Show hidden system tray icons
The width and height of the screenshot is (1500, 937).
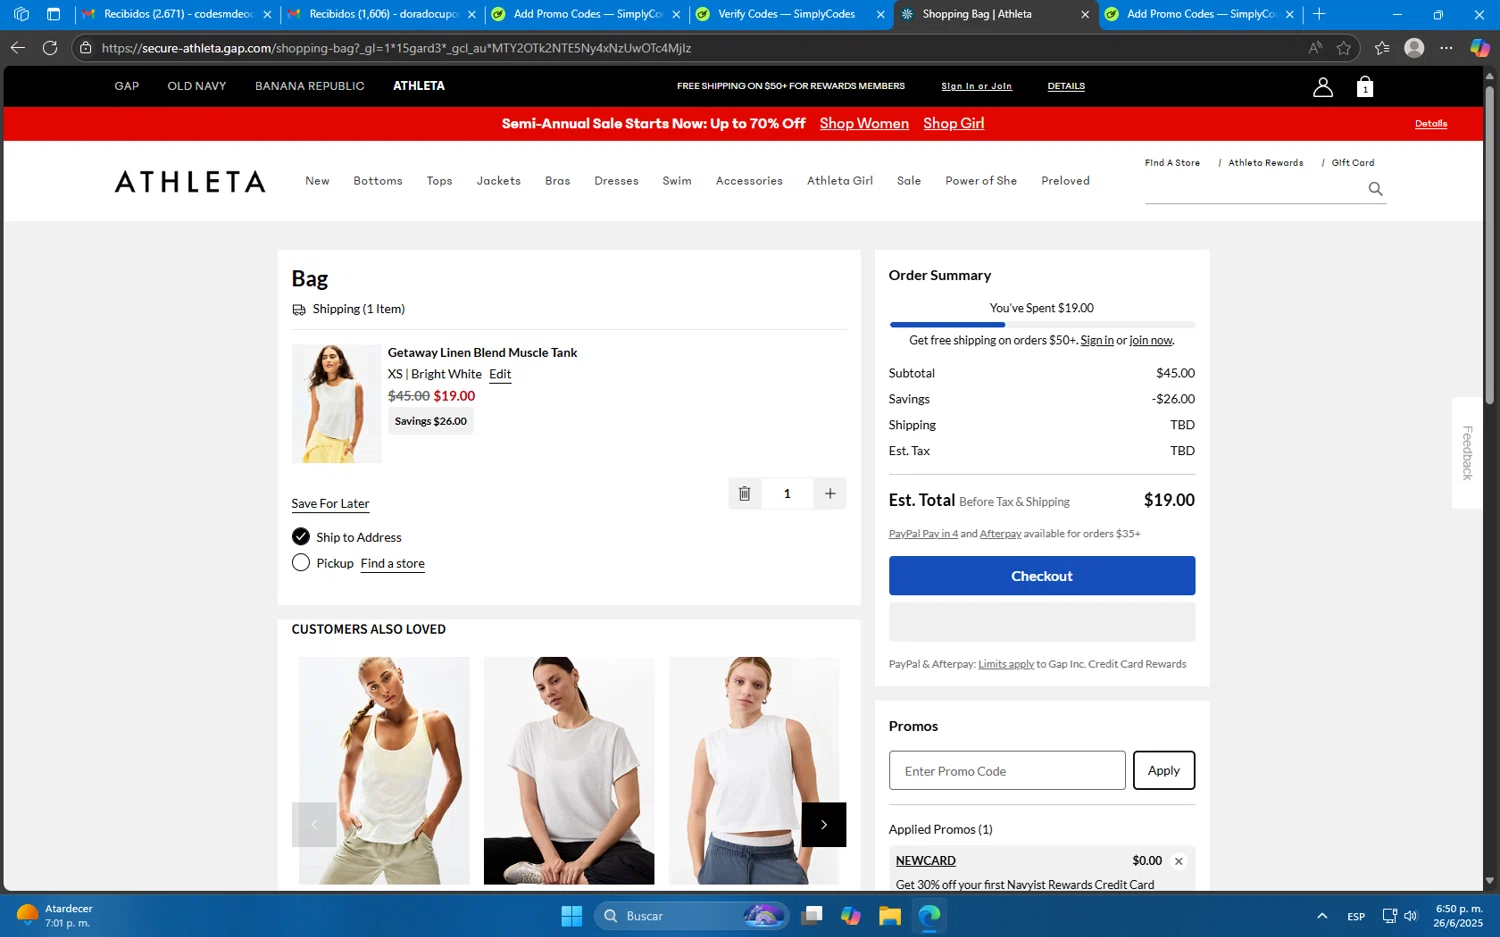(x=1321, y=916)
